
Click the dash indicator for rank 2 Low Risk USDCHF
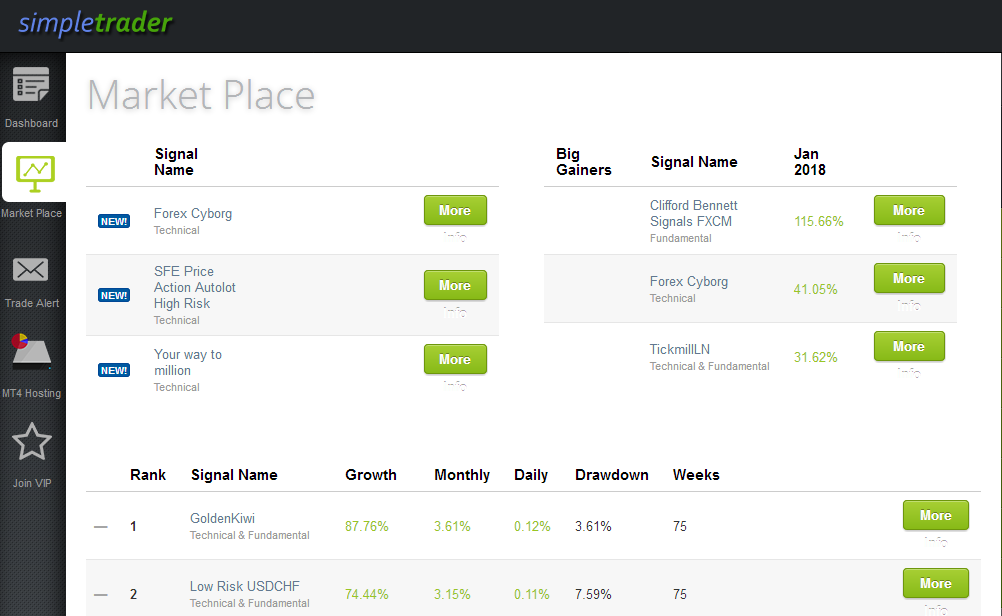click(101, 594)
